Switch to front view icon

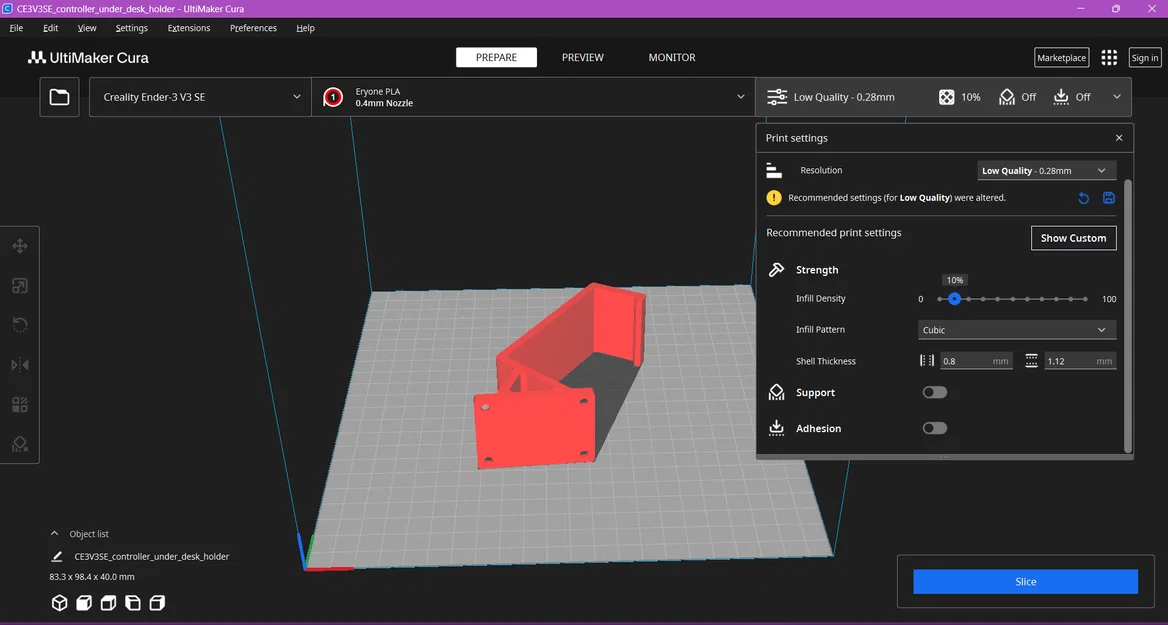84,603
